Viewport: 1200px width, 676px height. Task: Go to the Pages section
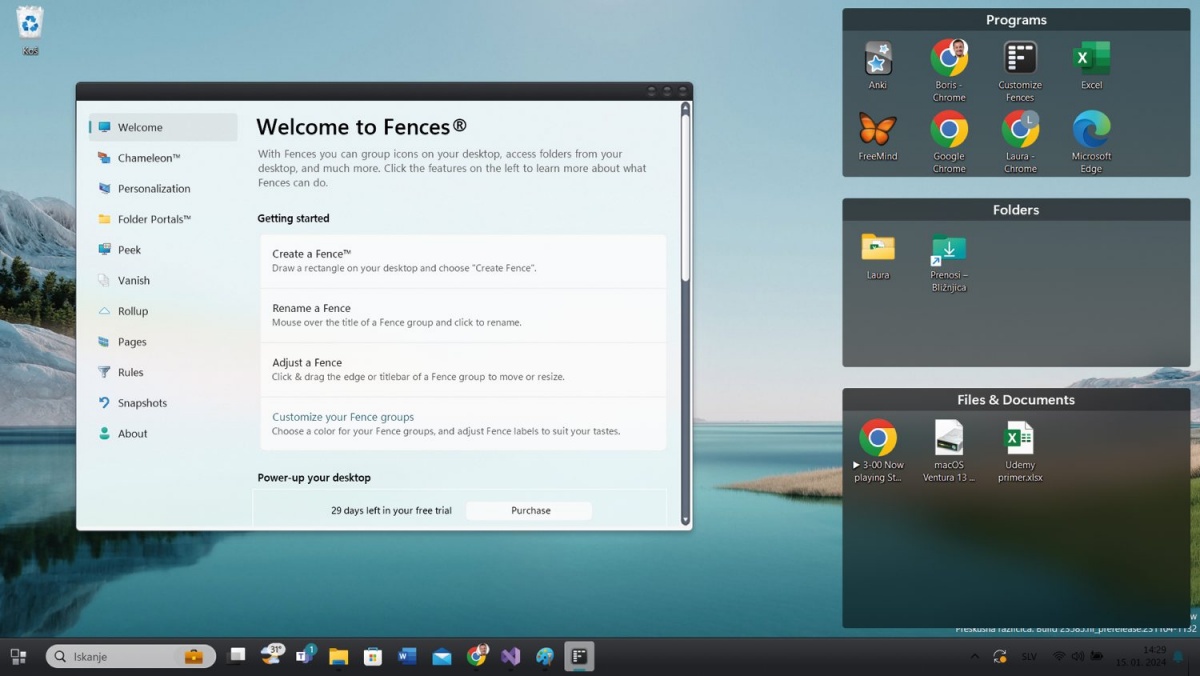pos(163,342)
